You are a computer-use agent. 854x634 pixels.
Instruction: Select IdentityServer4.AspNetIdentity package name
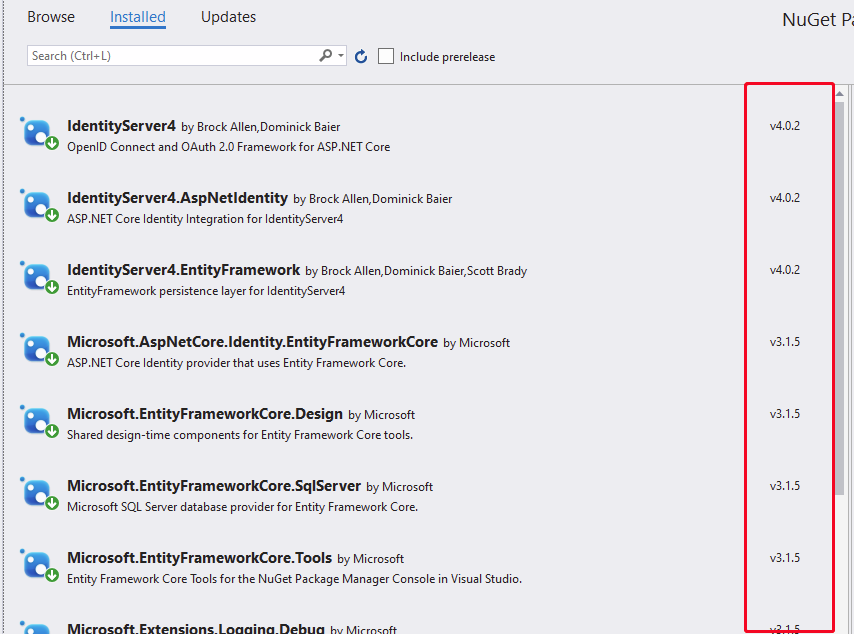177,198
